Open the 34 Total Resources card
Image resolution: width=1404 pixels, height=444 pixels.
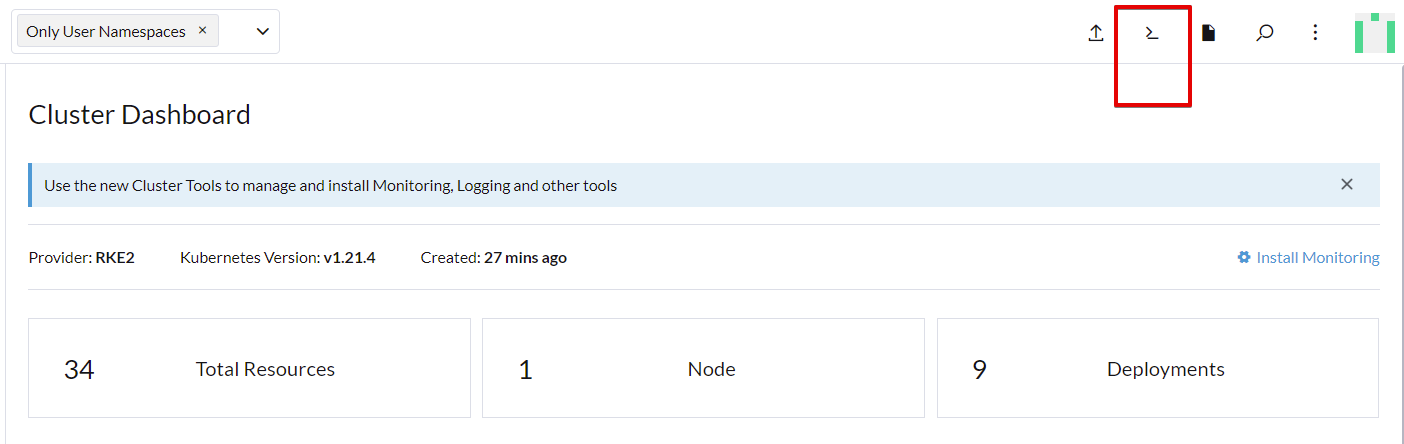tap(249, 368)
